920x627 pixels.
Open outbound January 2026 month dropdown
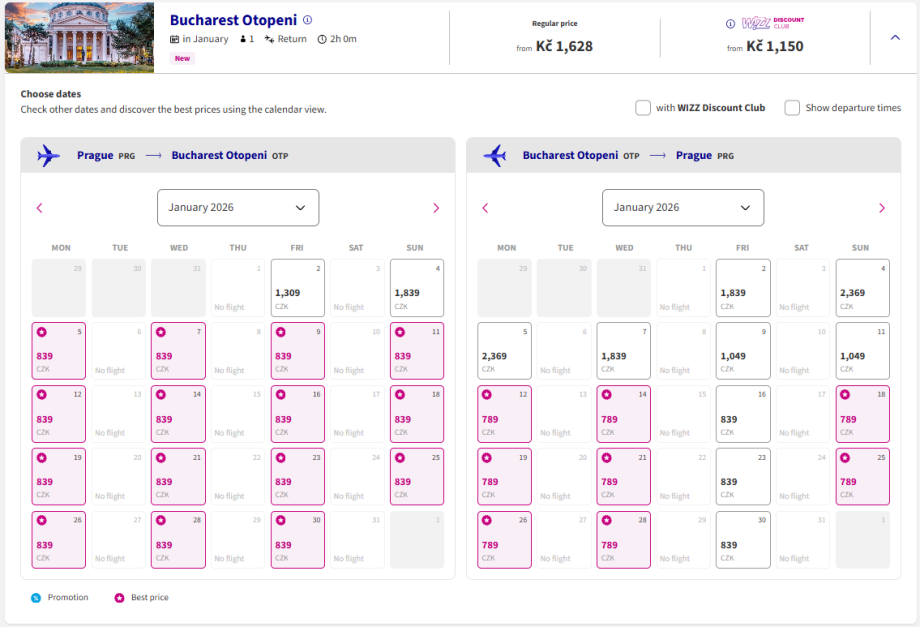tap(238, 208)
